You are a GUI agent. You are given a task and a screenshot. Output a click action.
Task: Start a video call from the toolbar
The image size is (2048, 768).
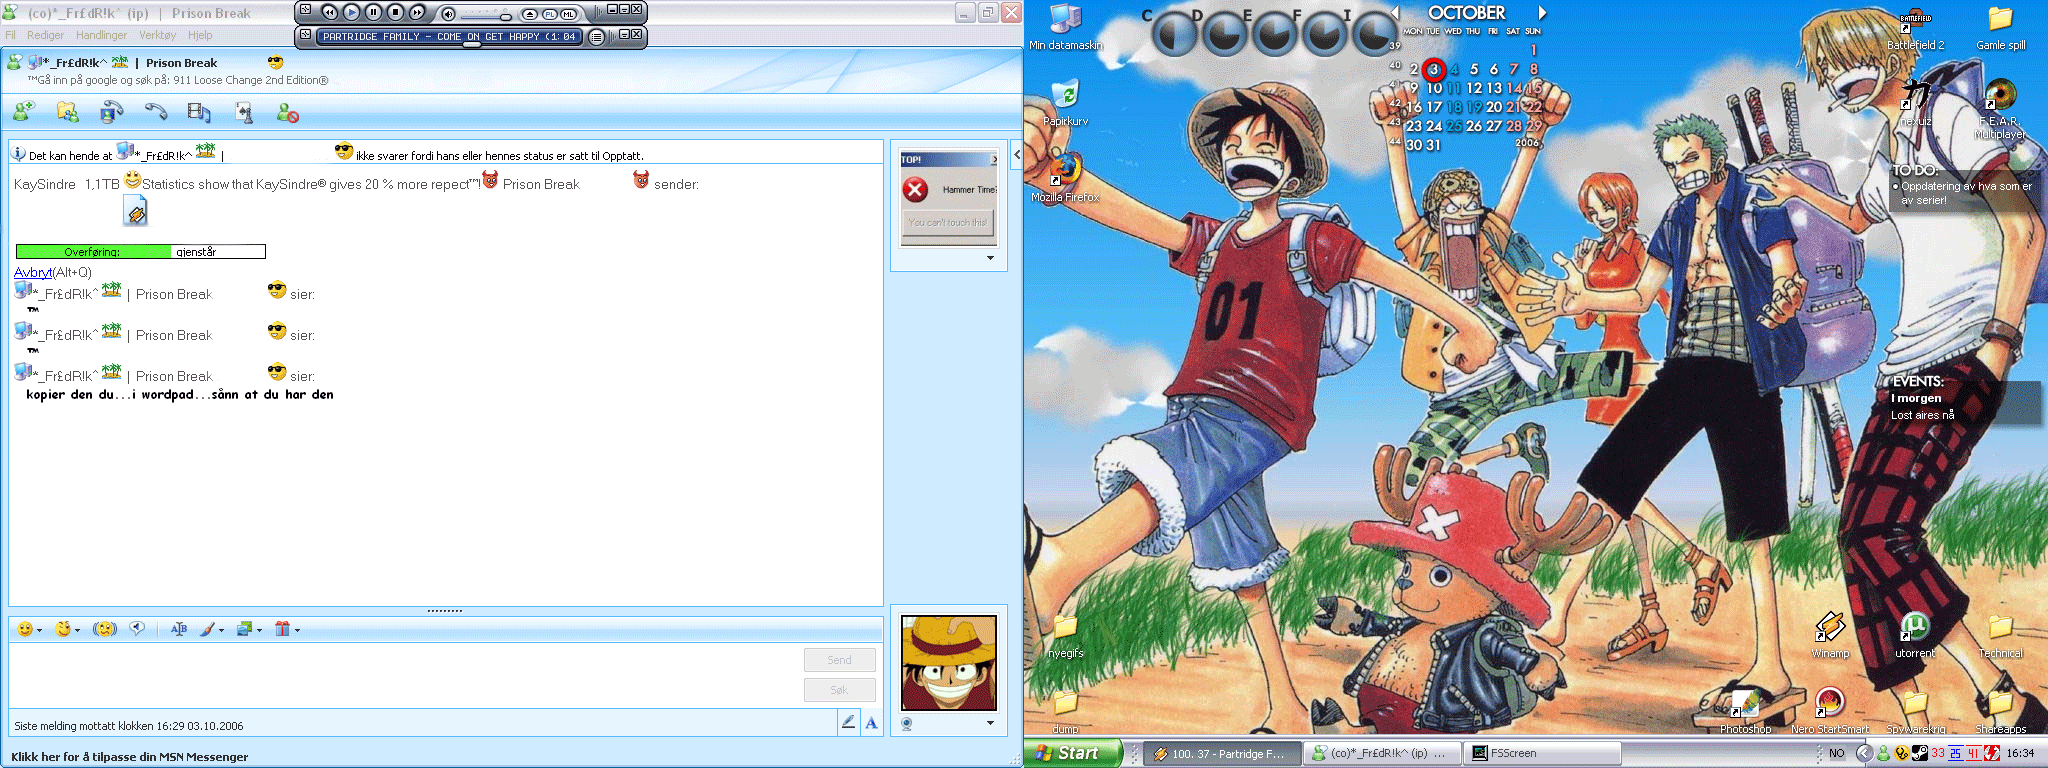tap(111, 112)
